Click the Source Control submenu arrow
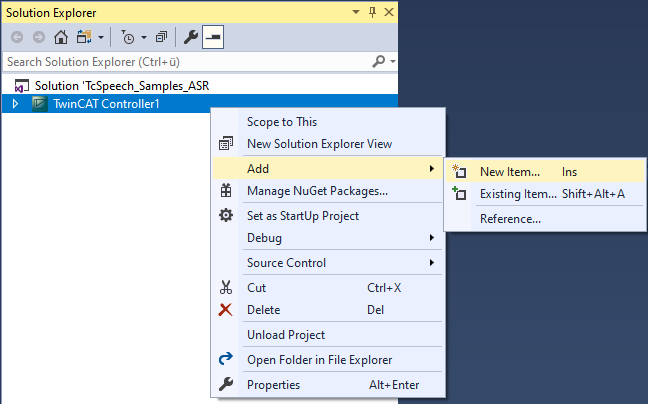 (x=431, y=262)
